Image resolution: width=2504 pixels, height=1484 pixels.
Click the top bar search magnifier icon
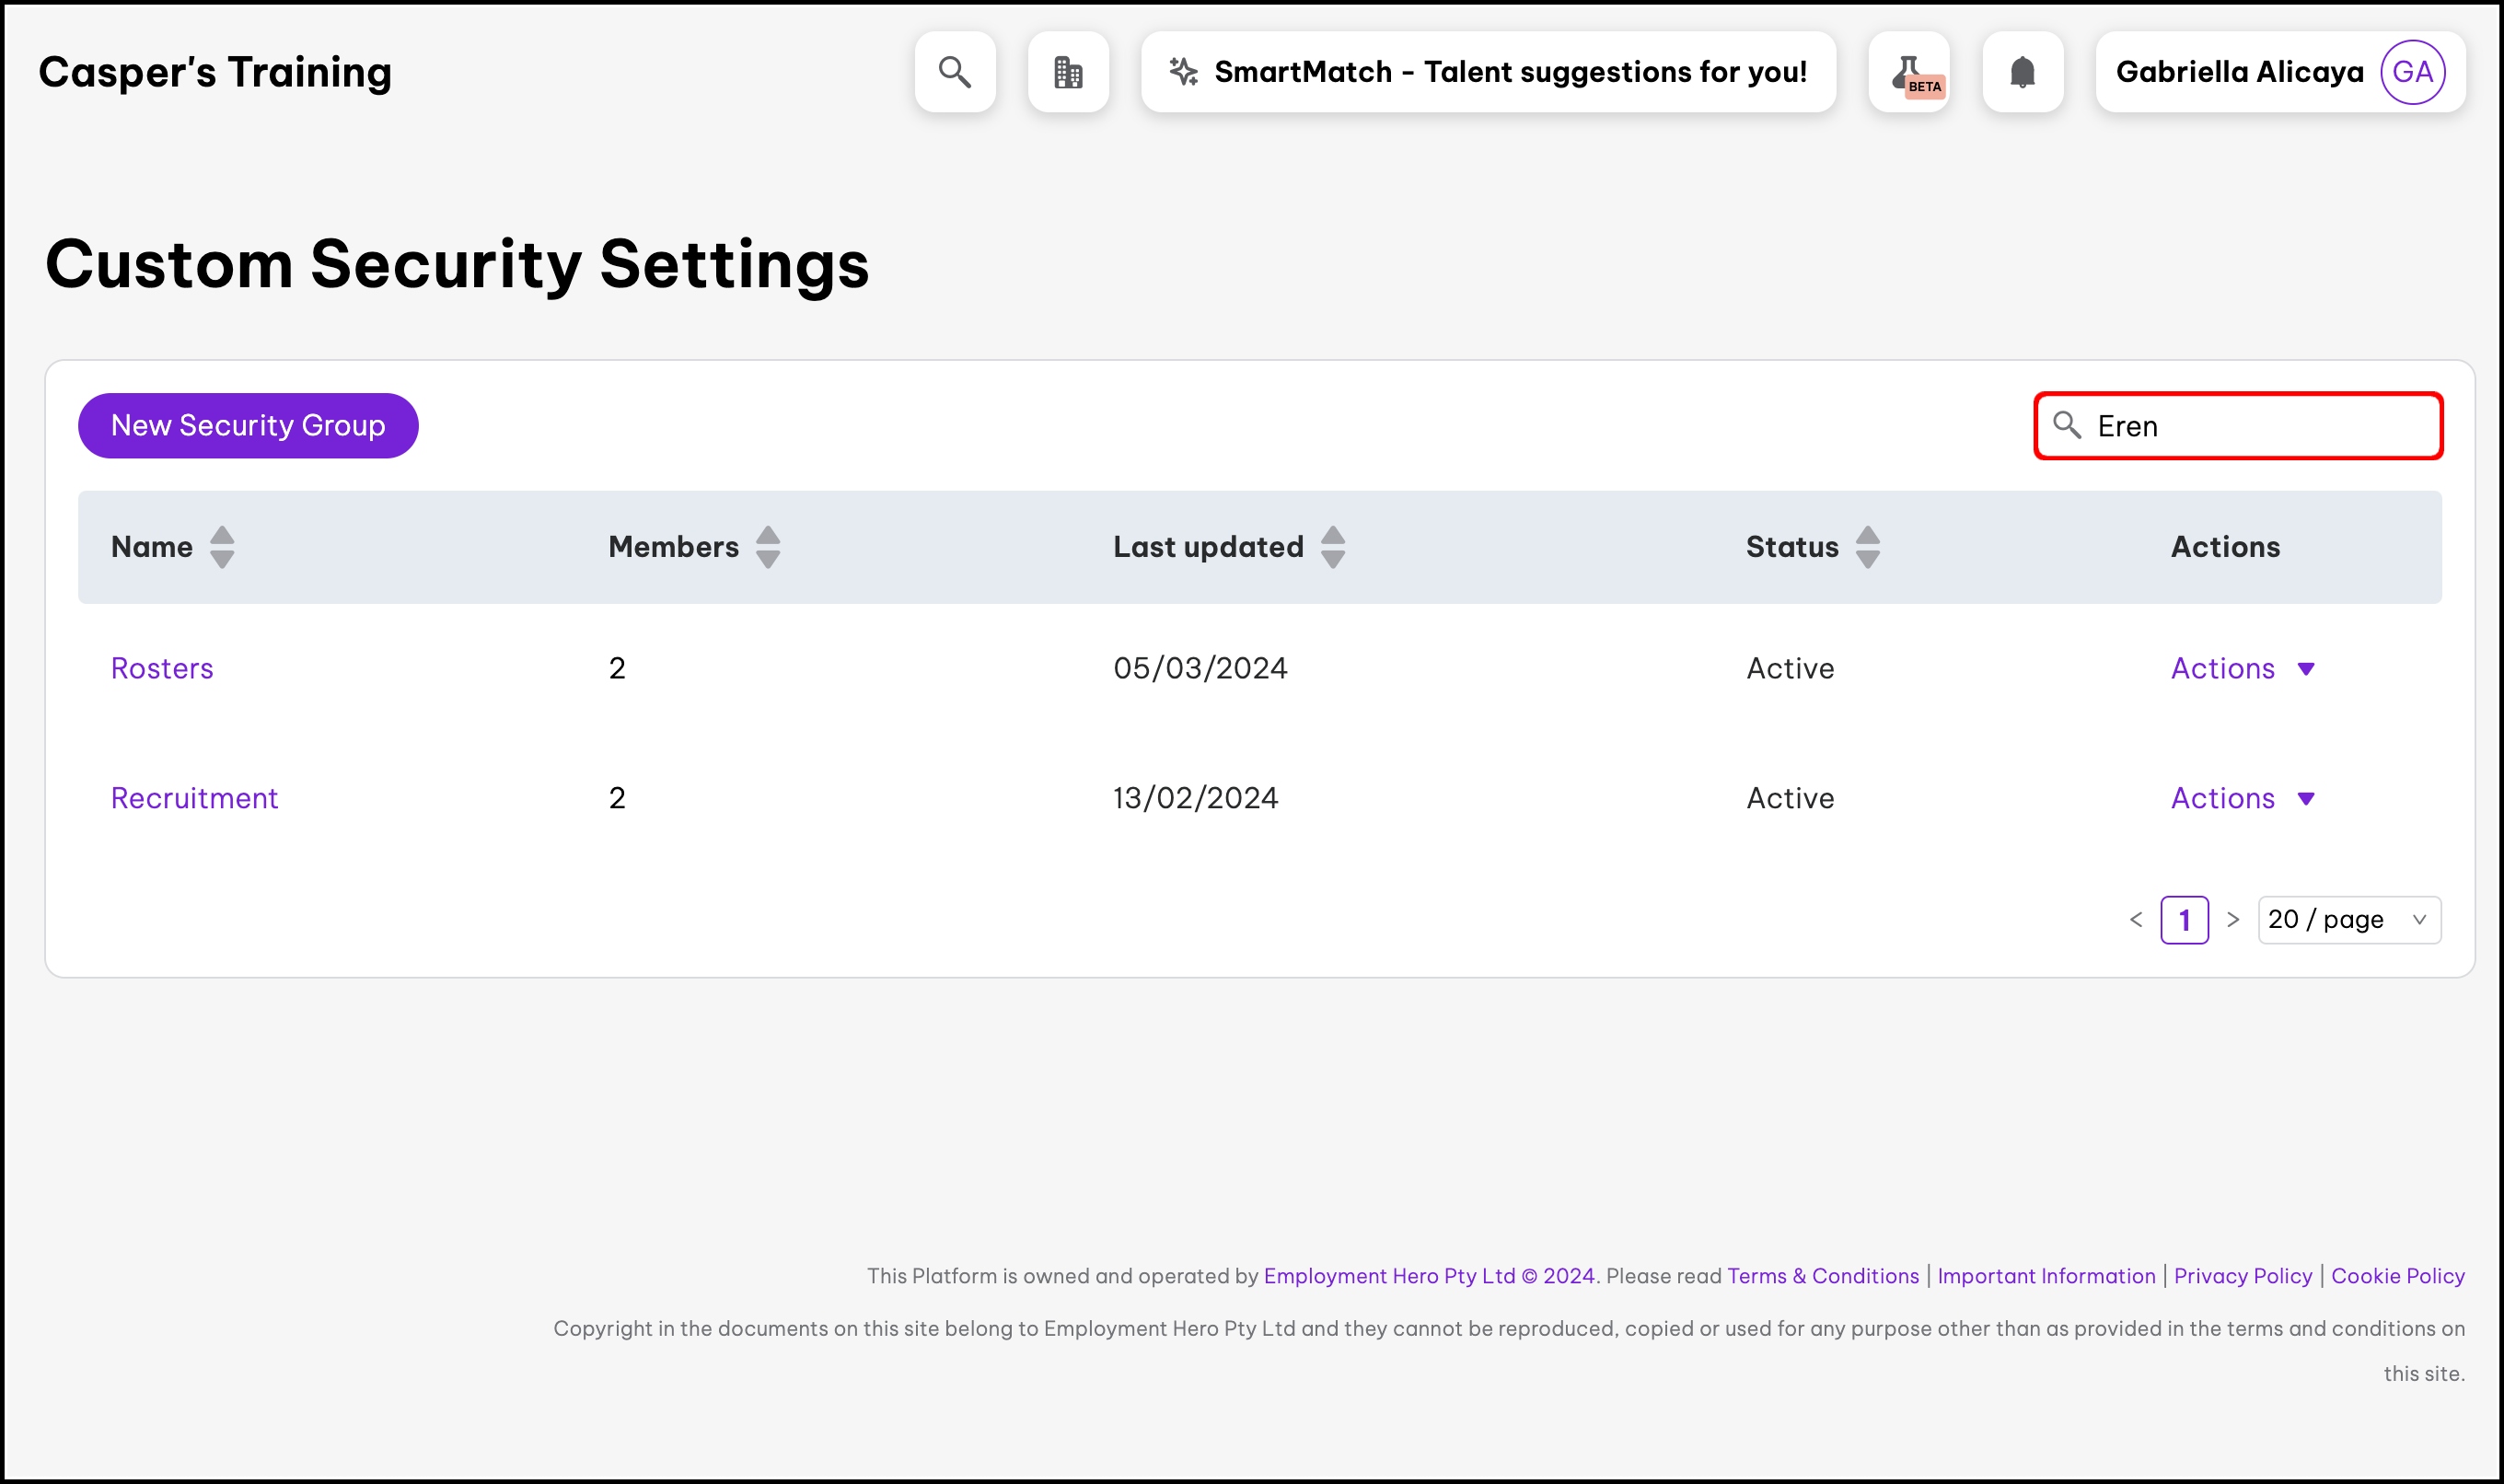954,72
